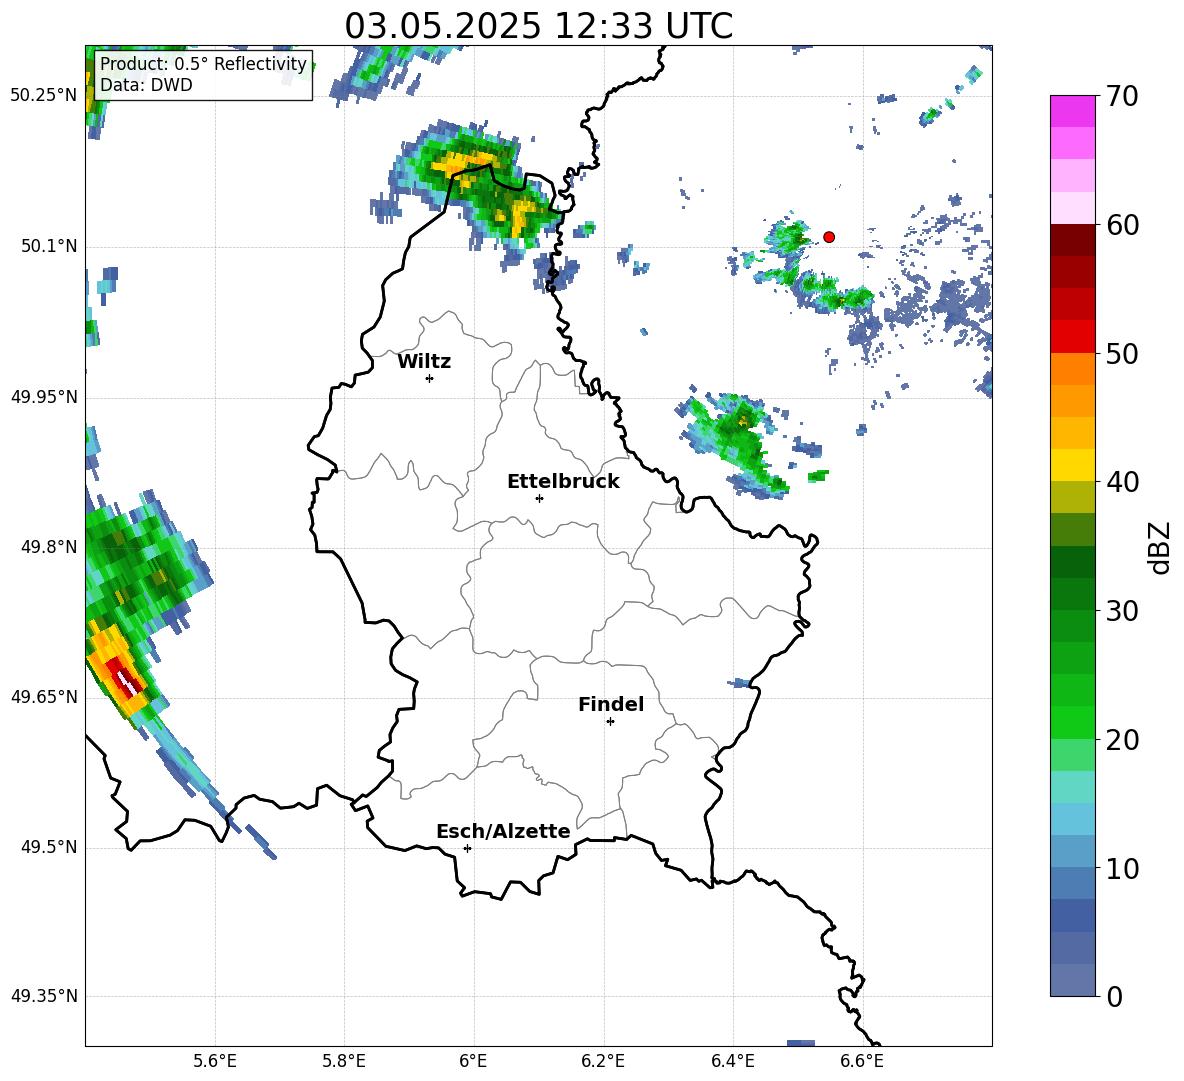The width and height of the screenshot is (1184, 1081).
Task: Click the bright green colorbar segment at 20
Action: point(1073,722)
